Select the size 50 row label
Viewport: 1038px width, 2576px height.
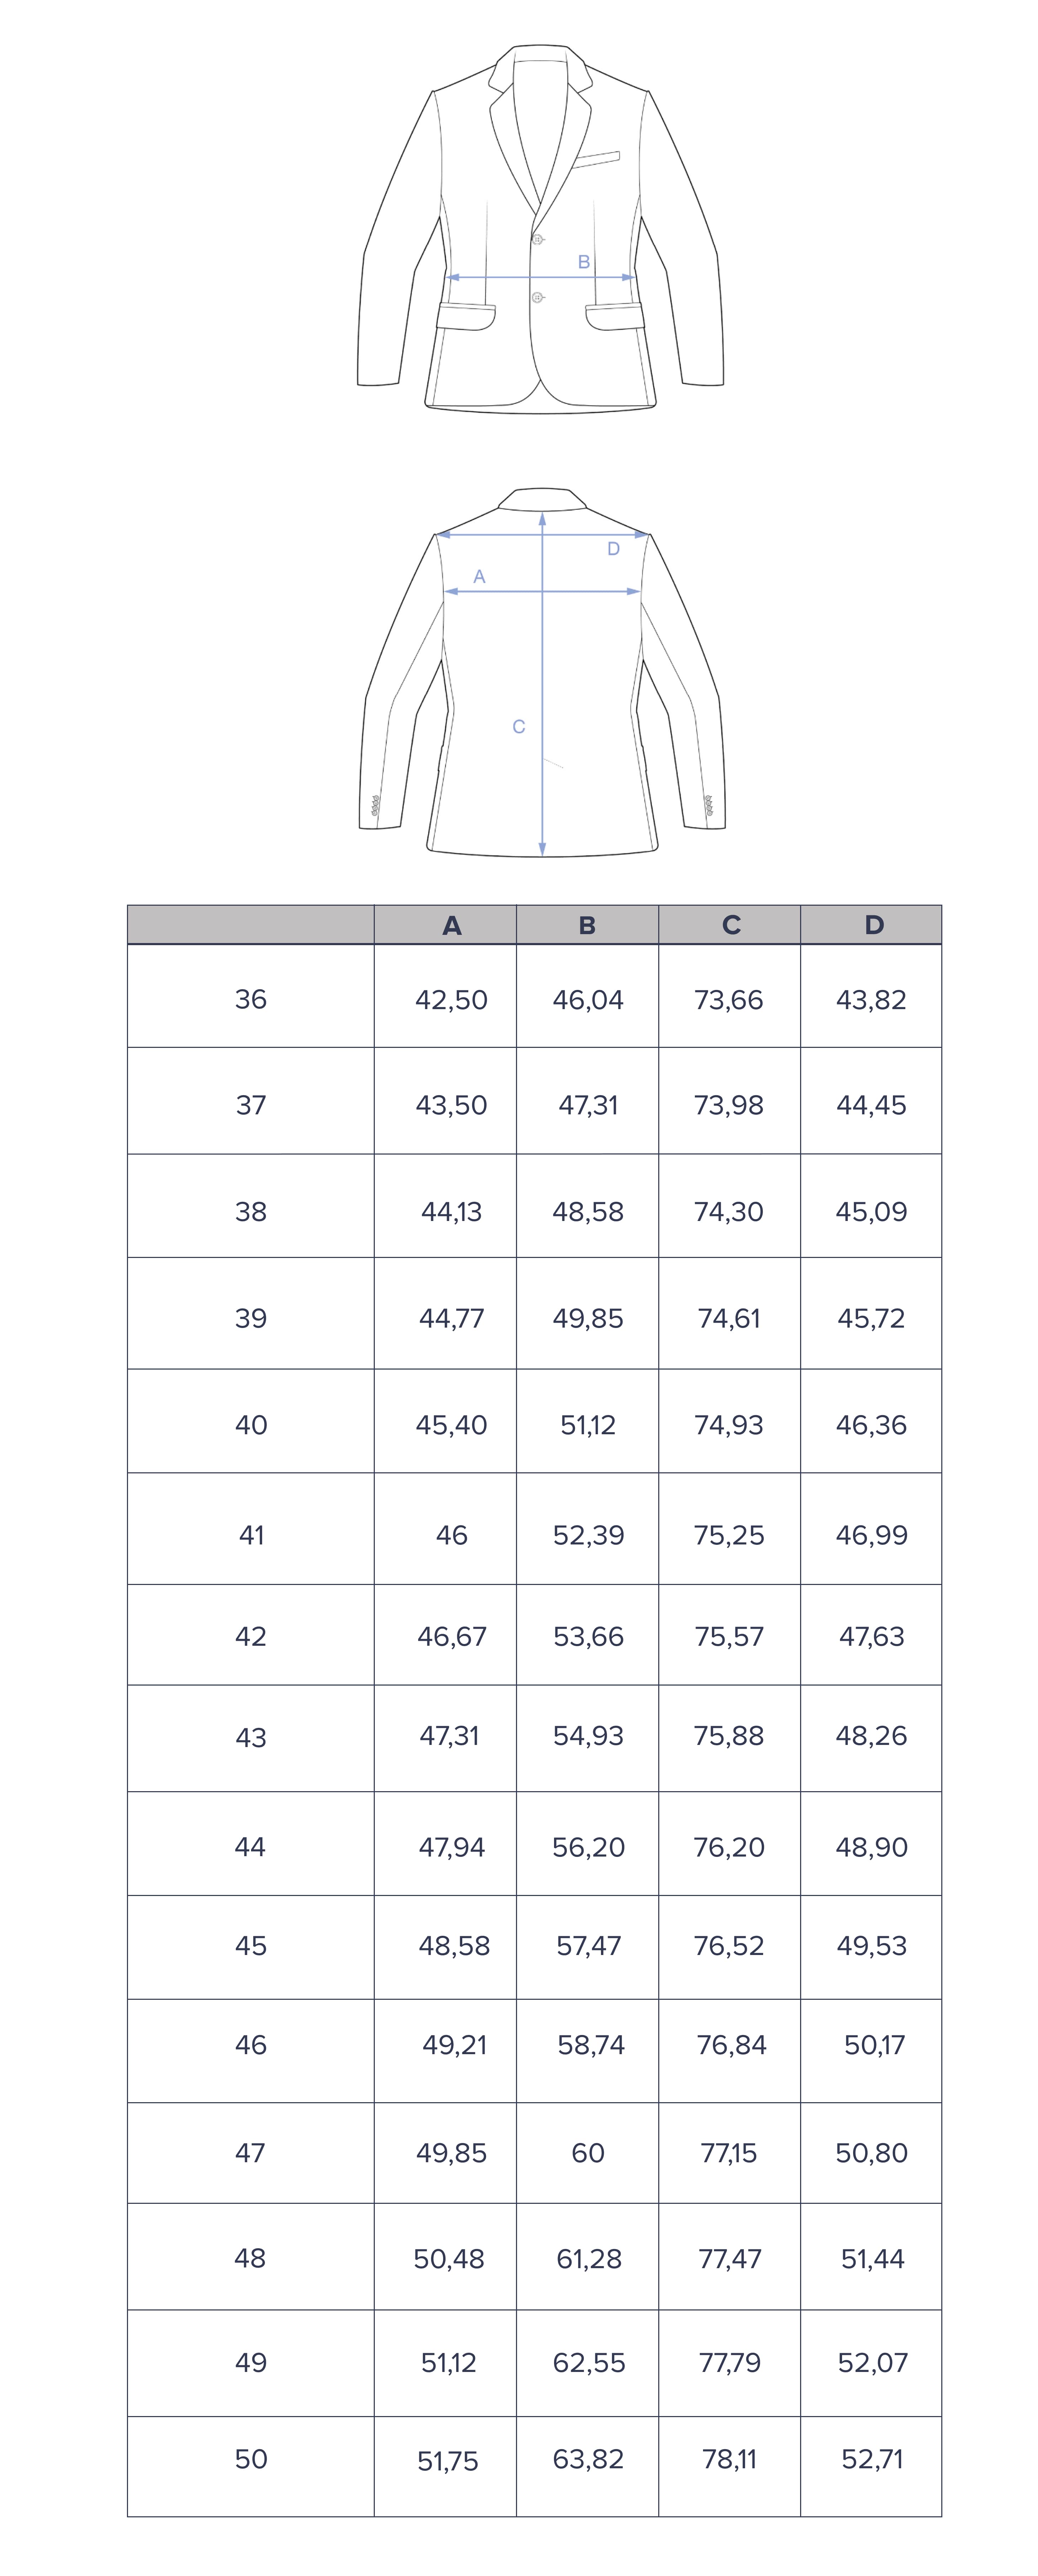[251, 2459]
